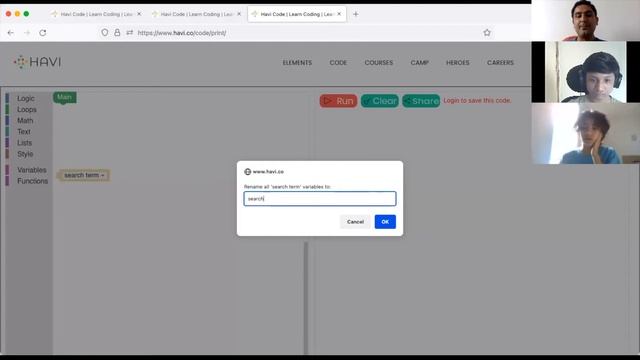Open the Logic block category

point(26,98)
